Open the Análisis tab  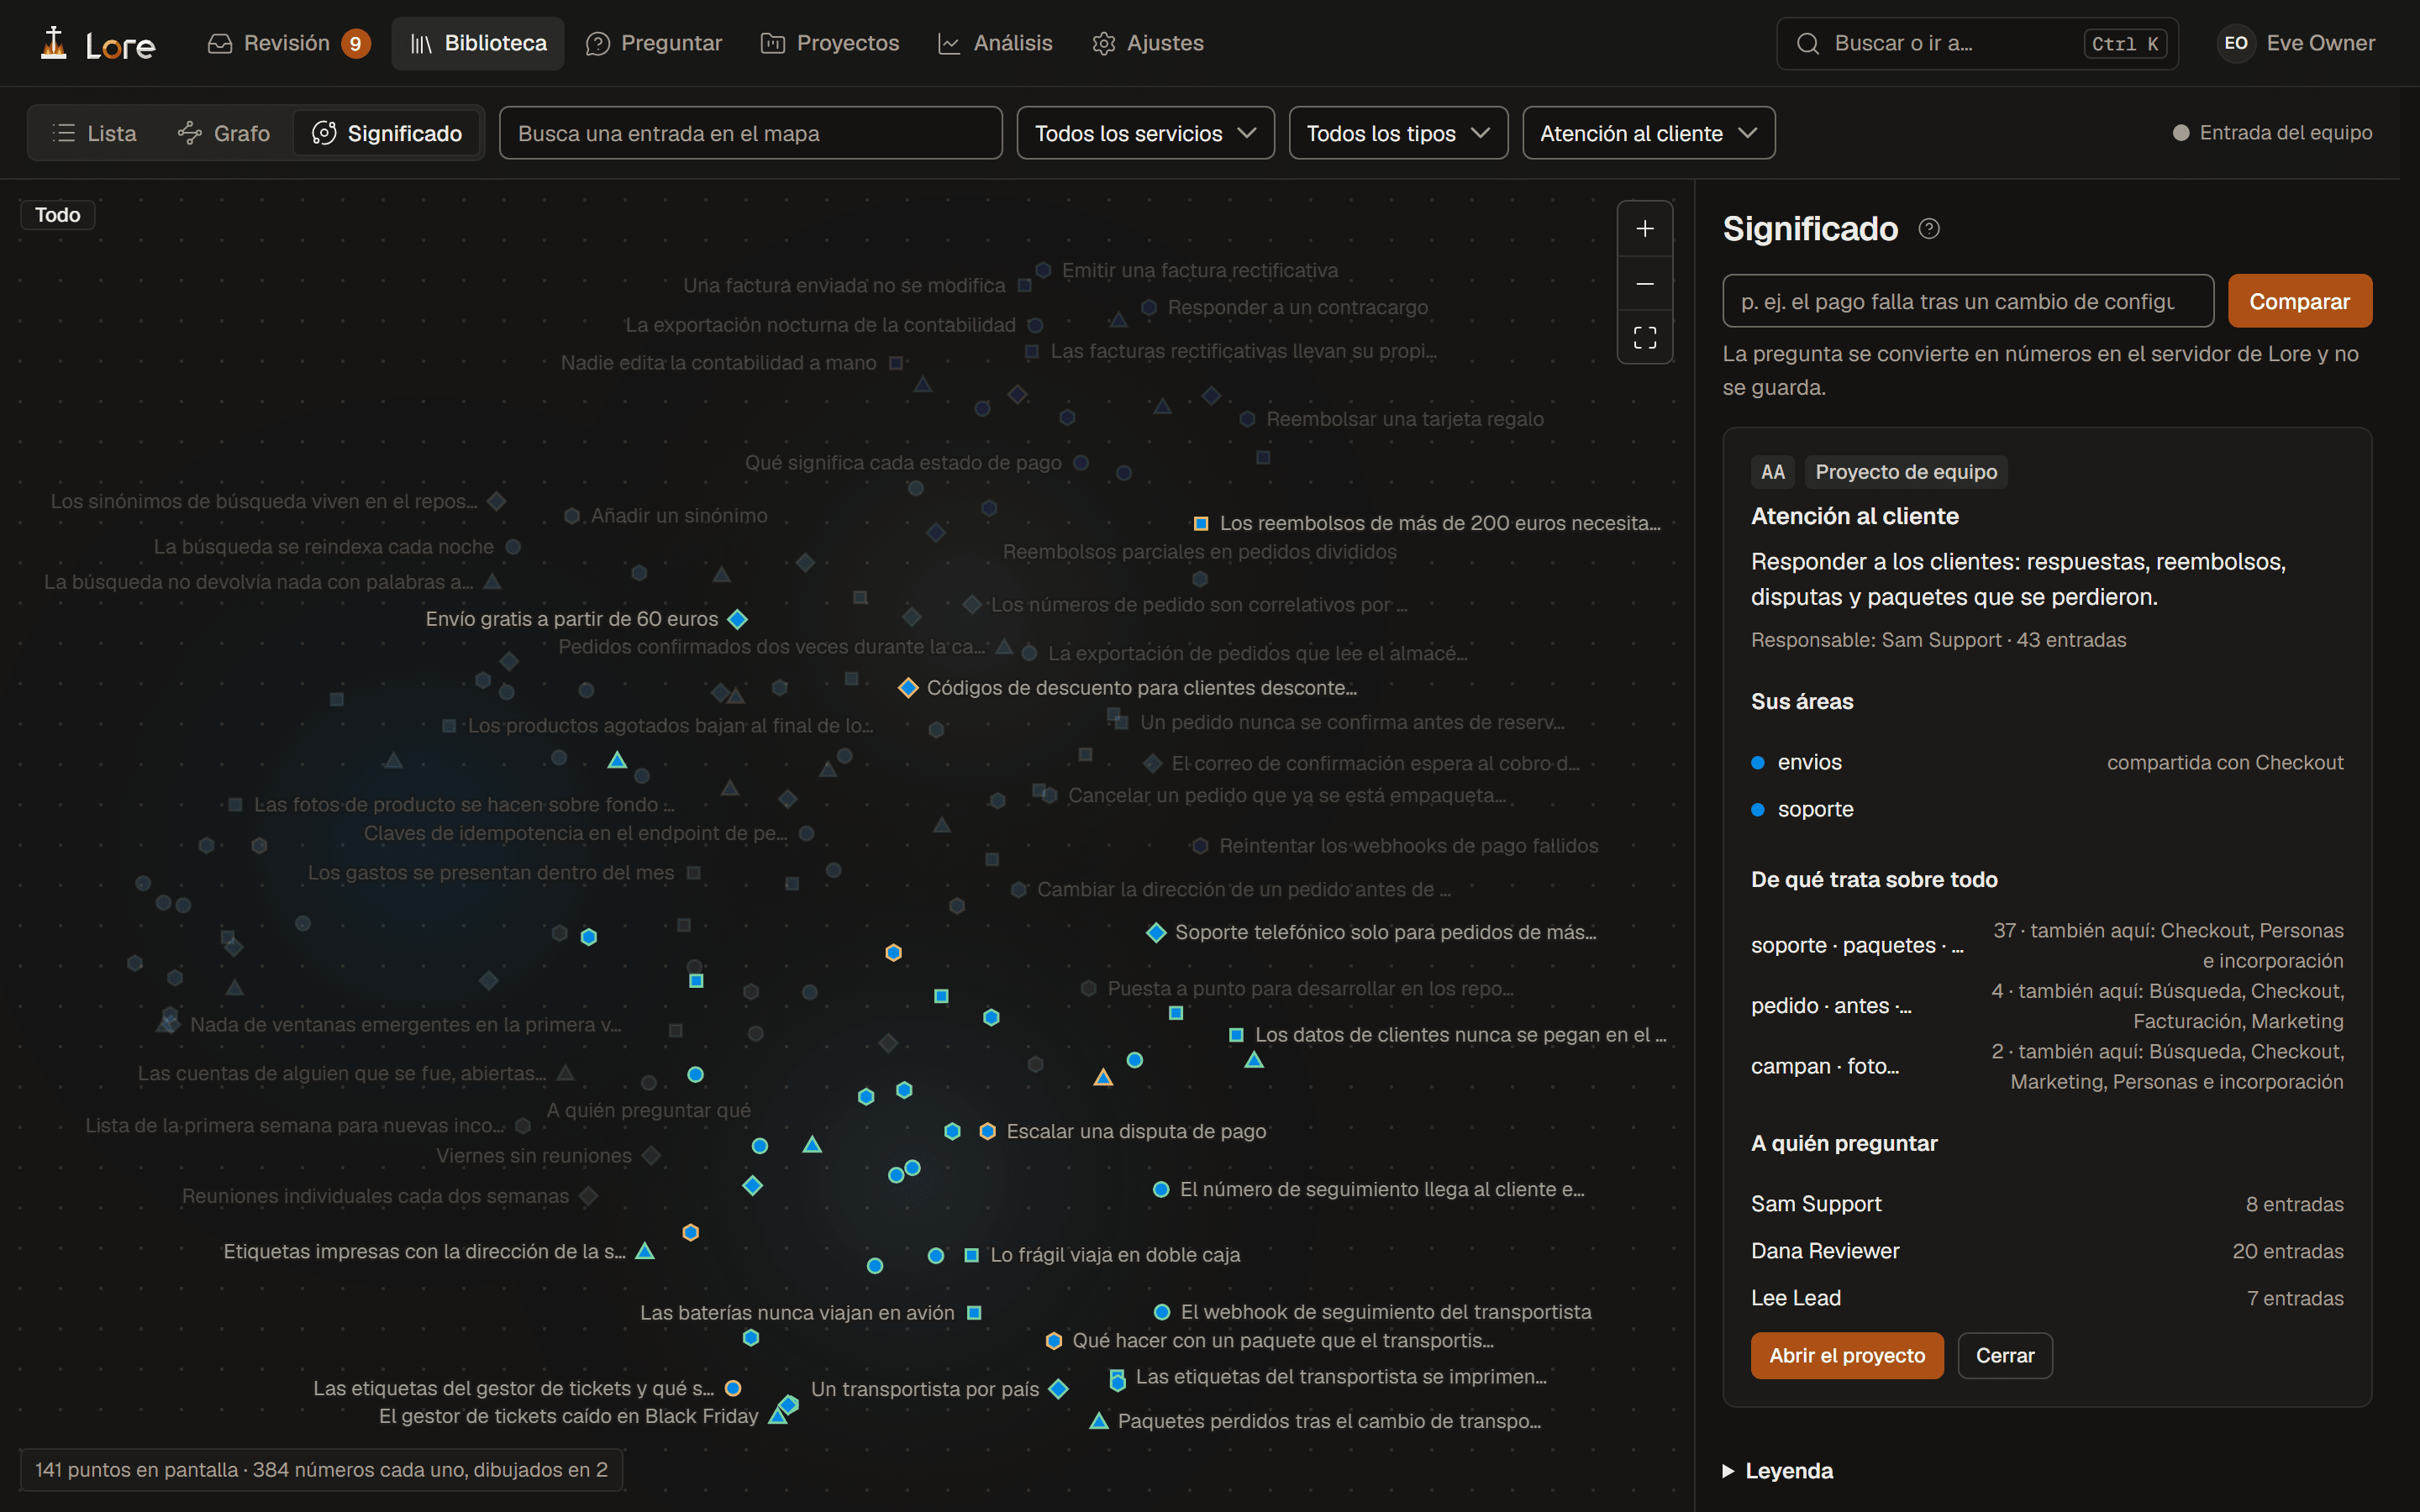pyautogui.click(x=995, y=43)
